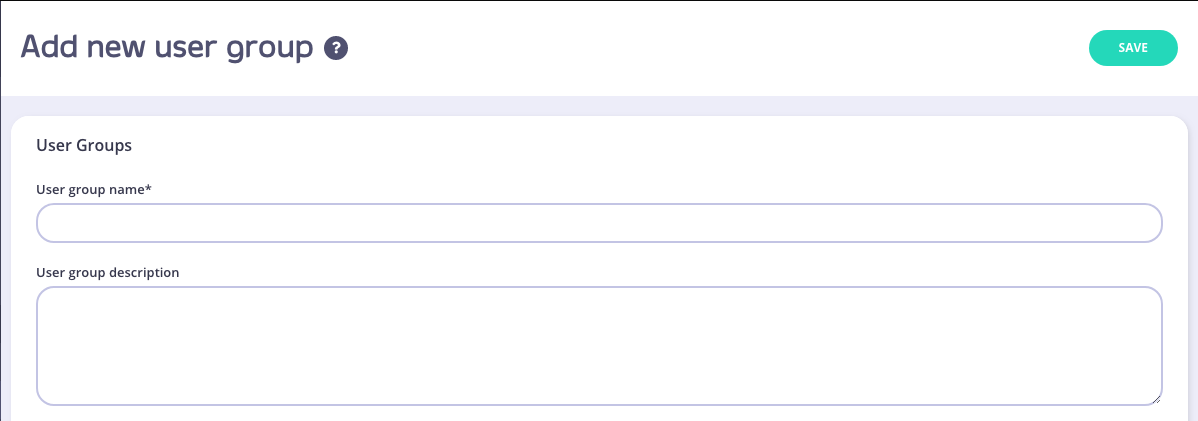Viewport: 1198px width, 421px height.
Task: Click the "User group description" field label
Action: click(x=107, y=272)
